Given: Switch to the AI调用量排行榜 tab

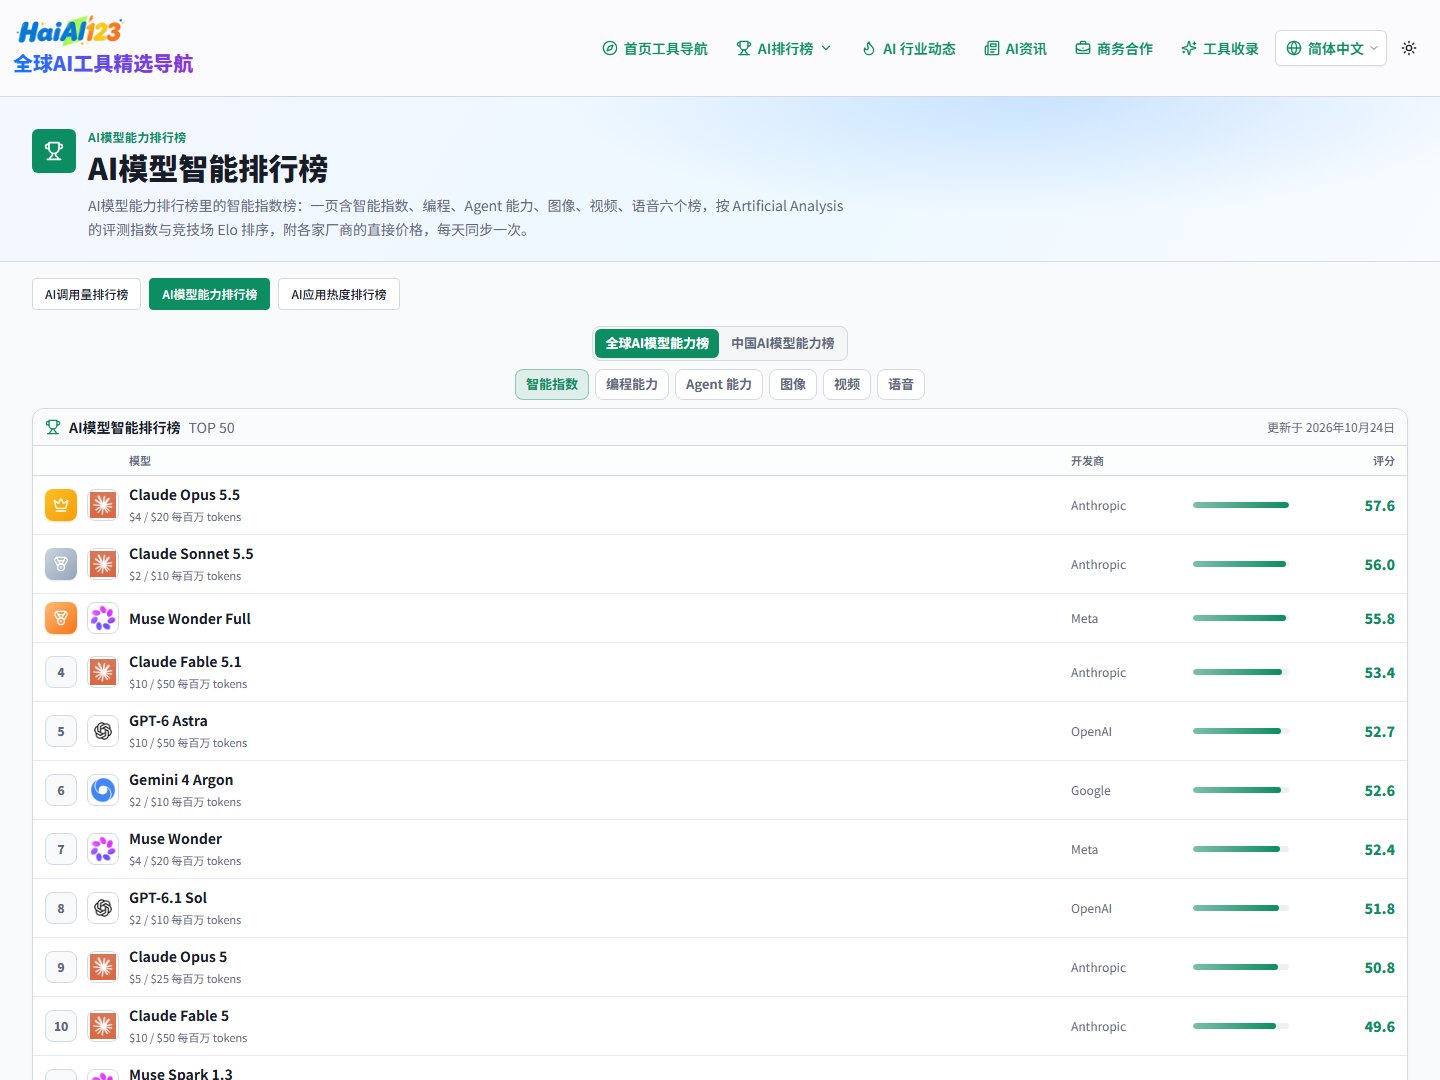Looking at the screenshot, I should coord(86,294).
